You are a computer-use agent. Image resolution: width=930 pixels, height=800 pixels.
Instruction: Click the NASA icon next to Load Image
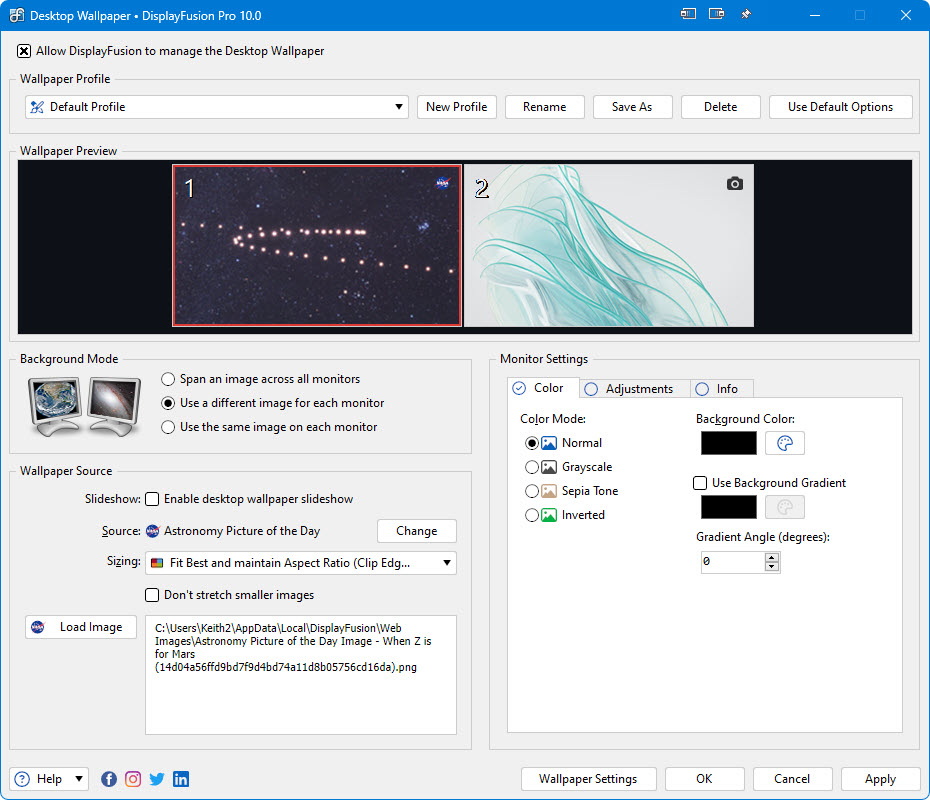(38, 627)
